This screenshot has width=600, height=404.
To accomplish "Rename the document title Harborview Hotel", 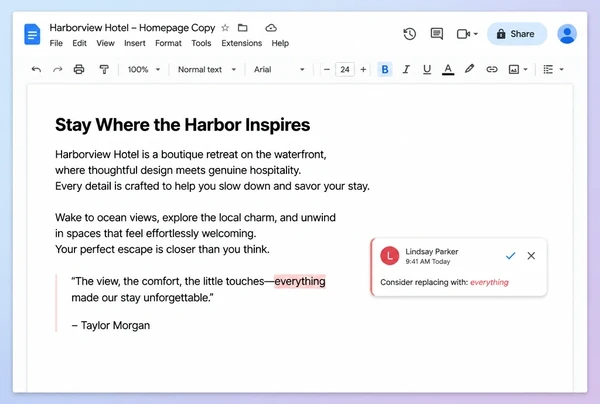I will (132, 28).
